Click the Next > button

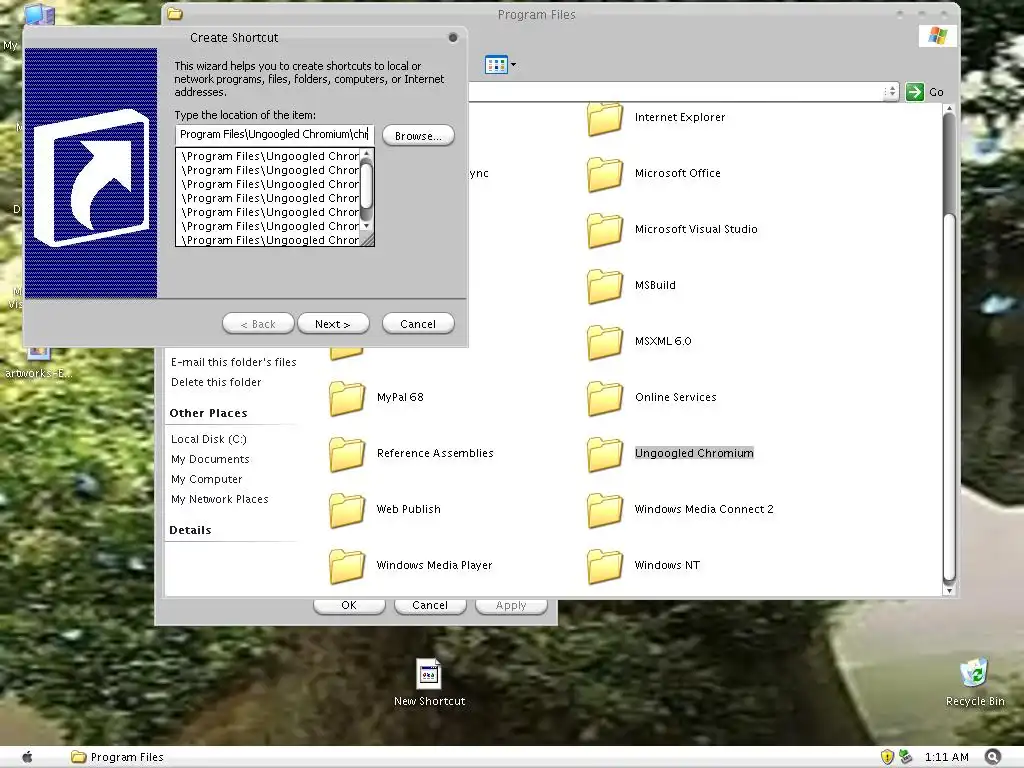[x=333, y=324]
